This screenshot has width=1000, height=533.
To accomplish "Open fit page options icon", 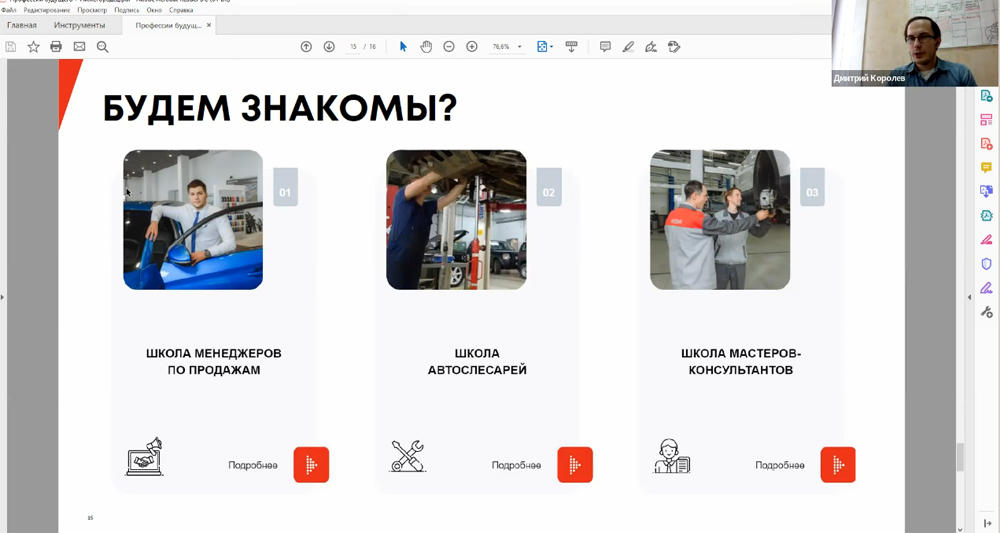I will tap(544, 47).
